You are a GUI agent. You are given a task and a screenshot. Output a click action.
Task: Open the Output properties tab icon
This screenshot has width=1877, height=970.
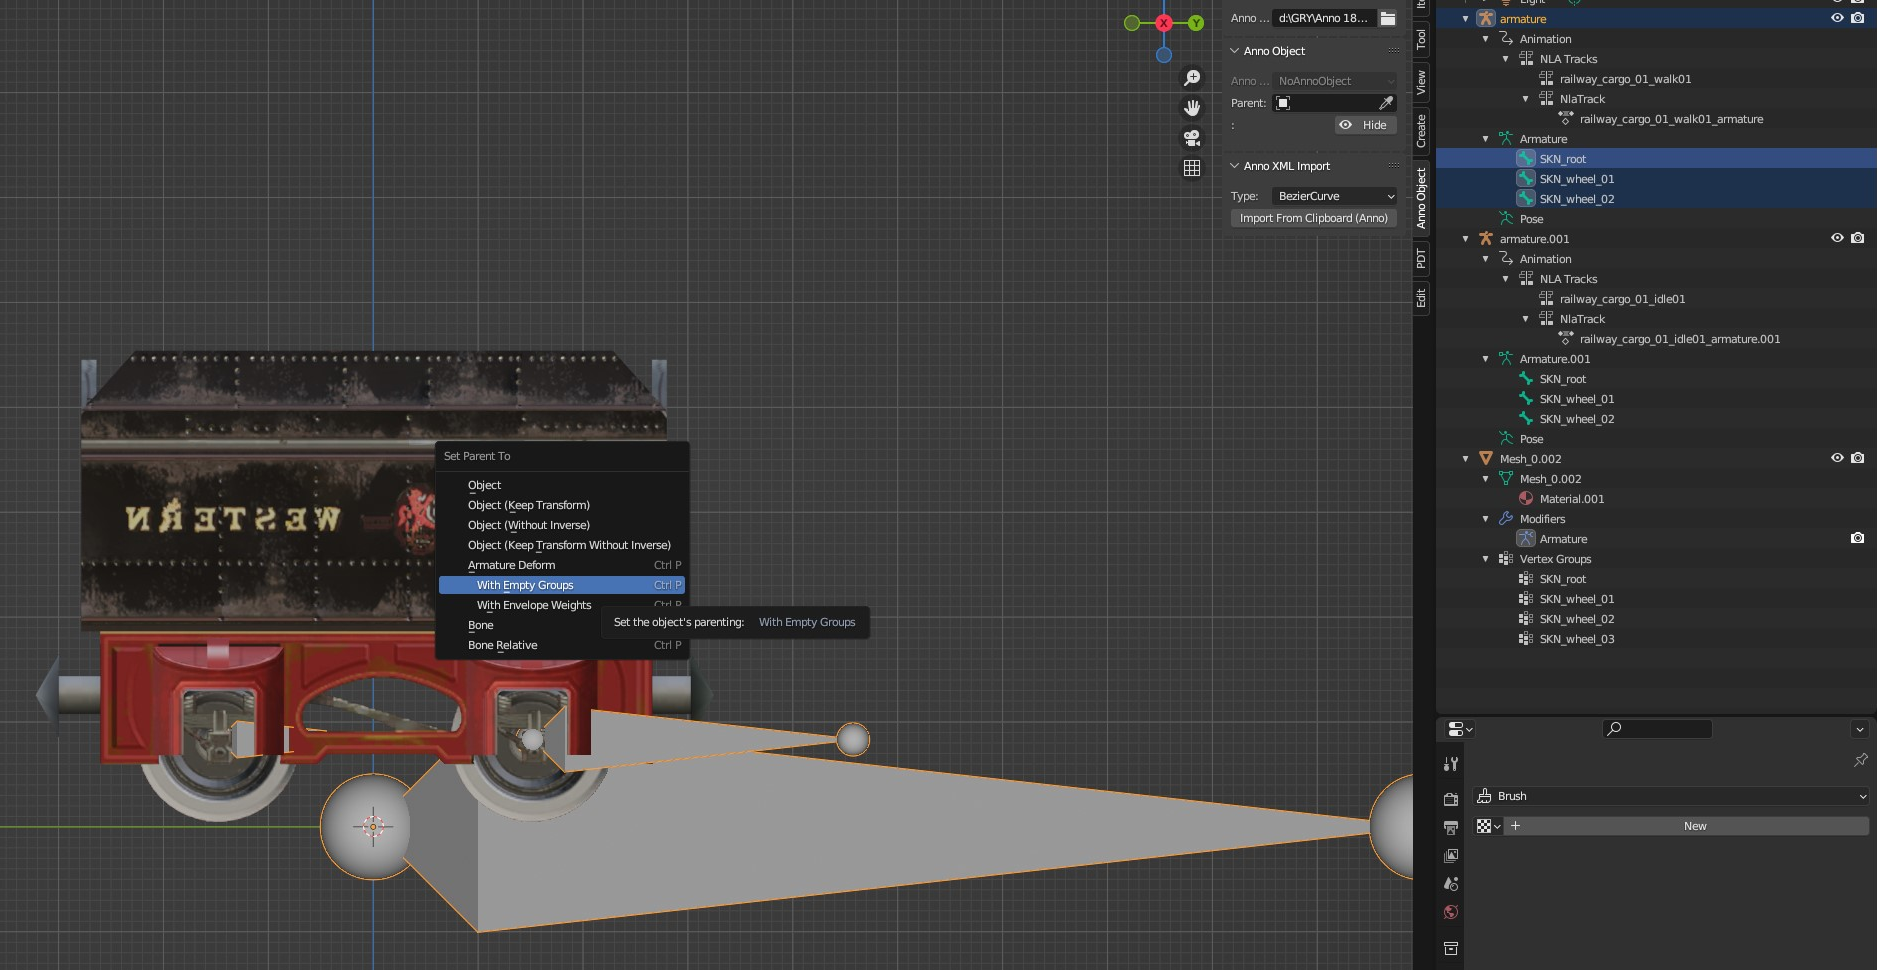1451,828
